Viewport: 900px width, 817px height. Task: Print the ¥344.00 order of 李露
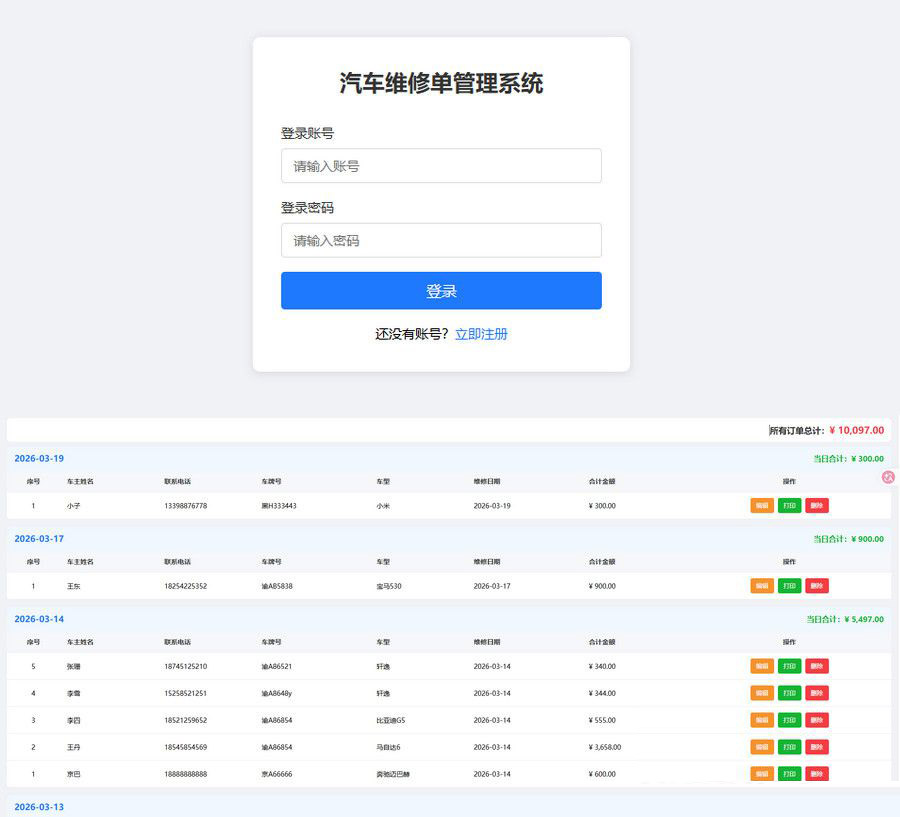click(789, 693)
